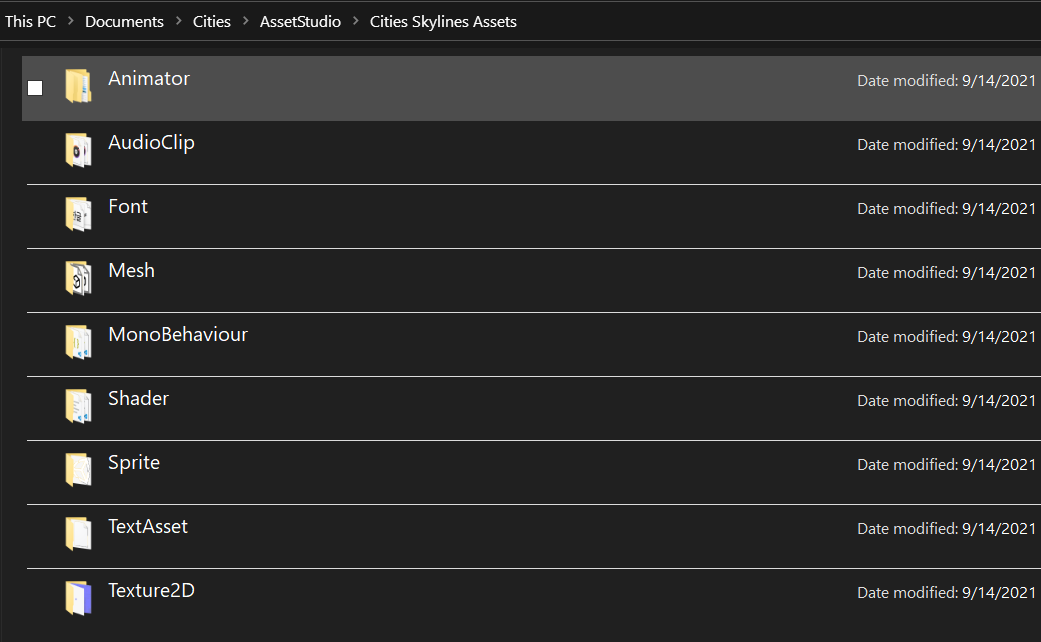Go to the Cities breadcrumb folder

pos(211,21)
